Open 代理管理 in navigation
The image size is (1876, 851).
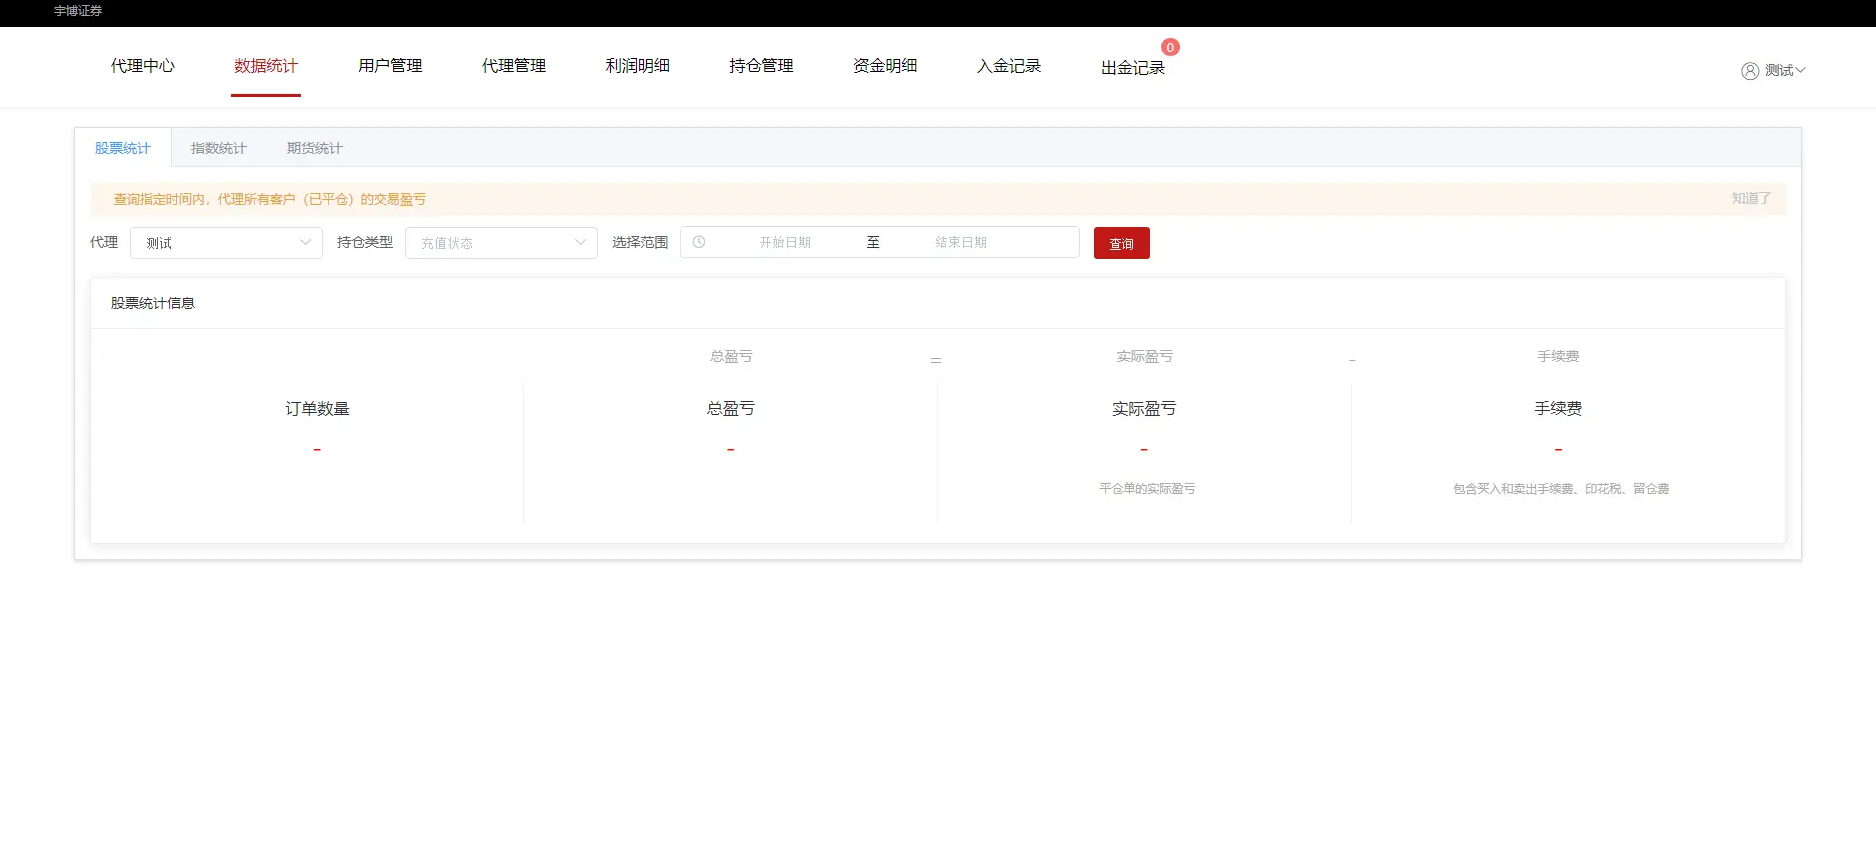[x=514, y=66]
